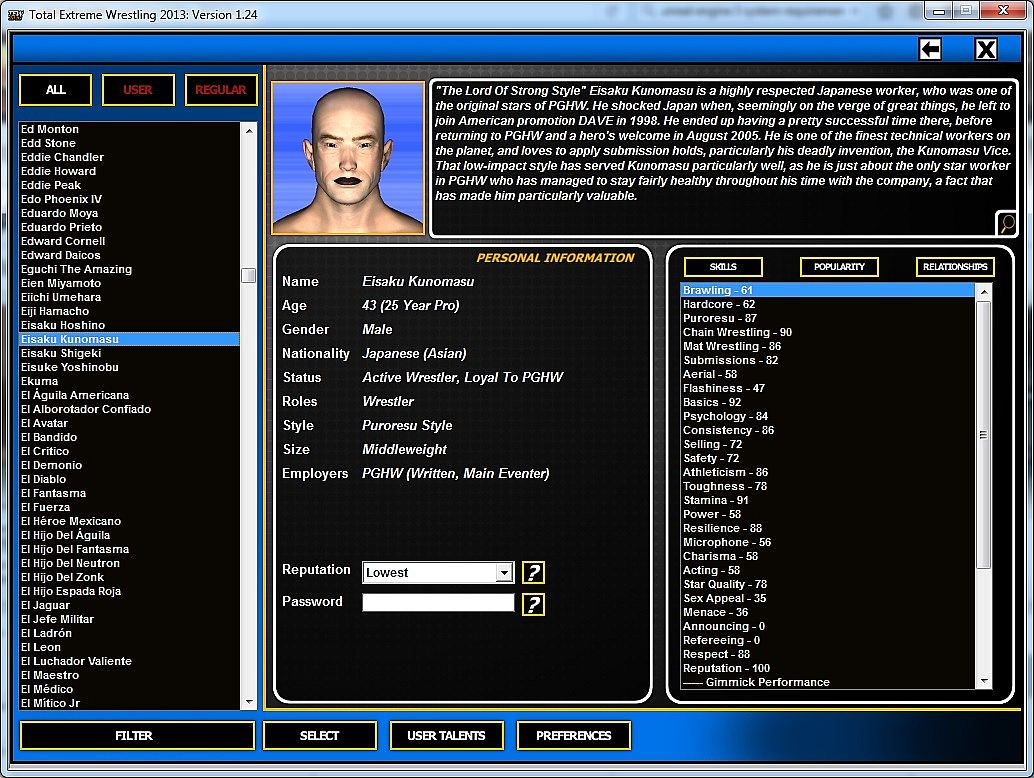Select Eddie Chandler in worker list
The height and width of the screenshot is (778, 1034).
point(129,157)
